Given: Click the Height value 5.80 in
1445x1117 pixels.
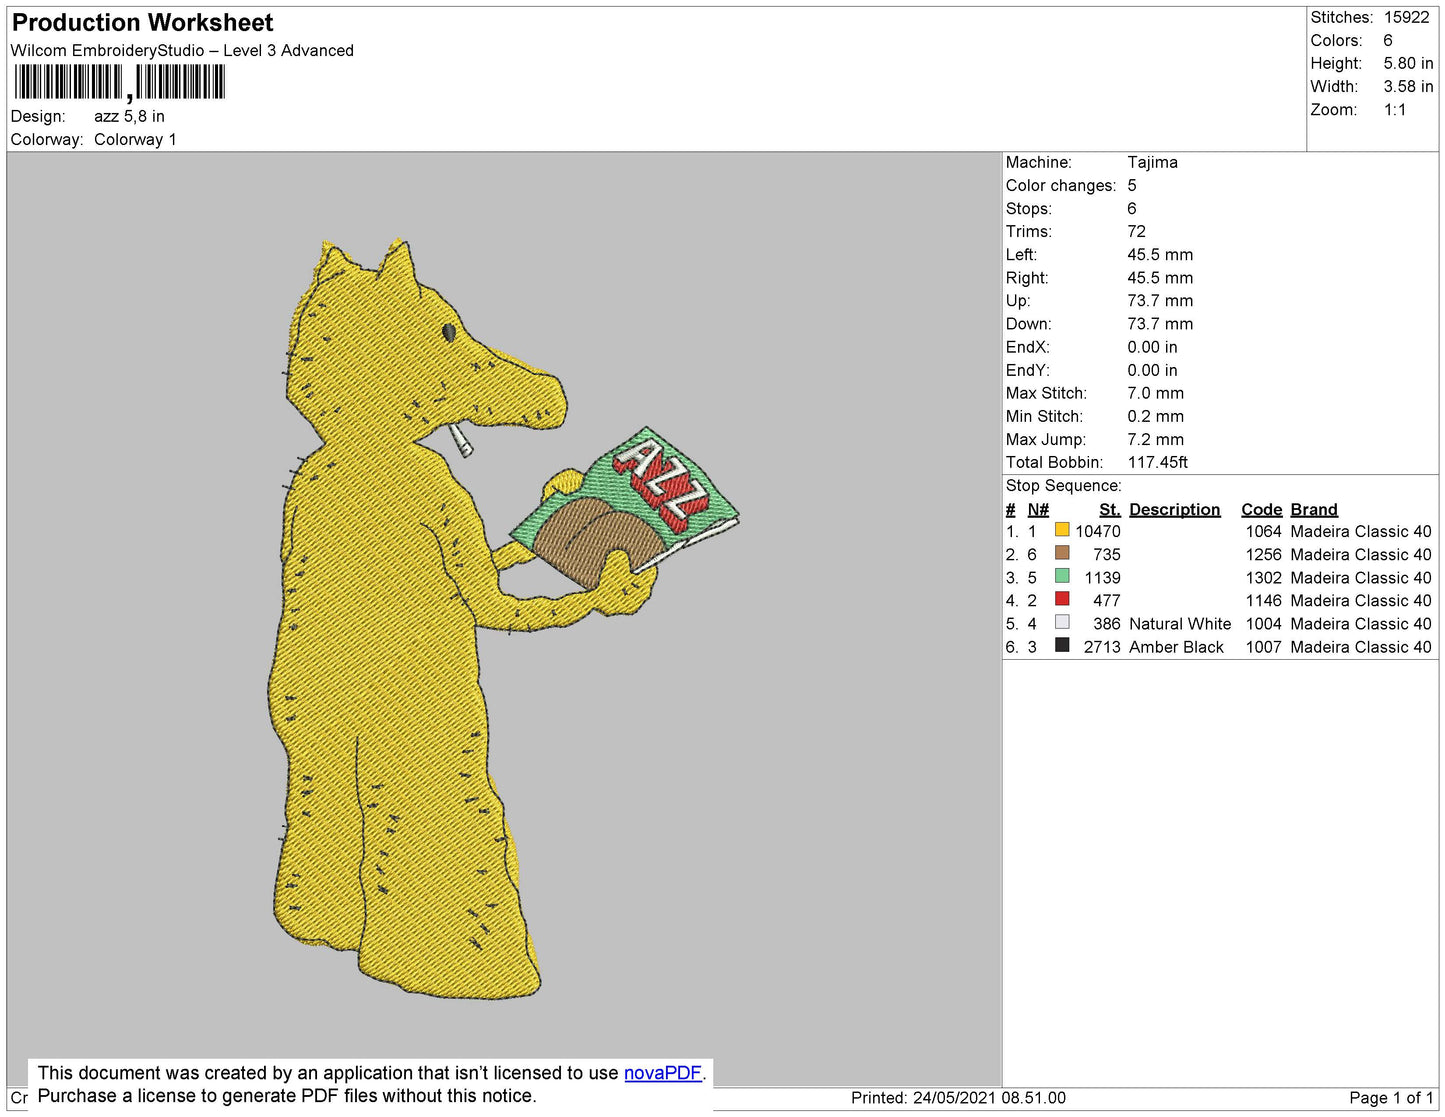Looking at the screenshot, I should [x=1408, y=63].
